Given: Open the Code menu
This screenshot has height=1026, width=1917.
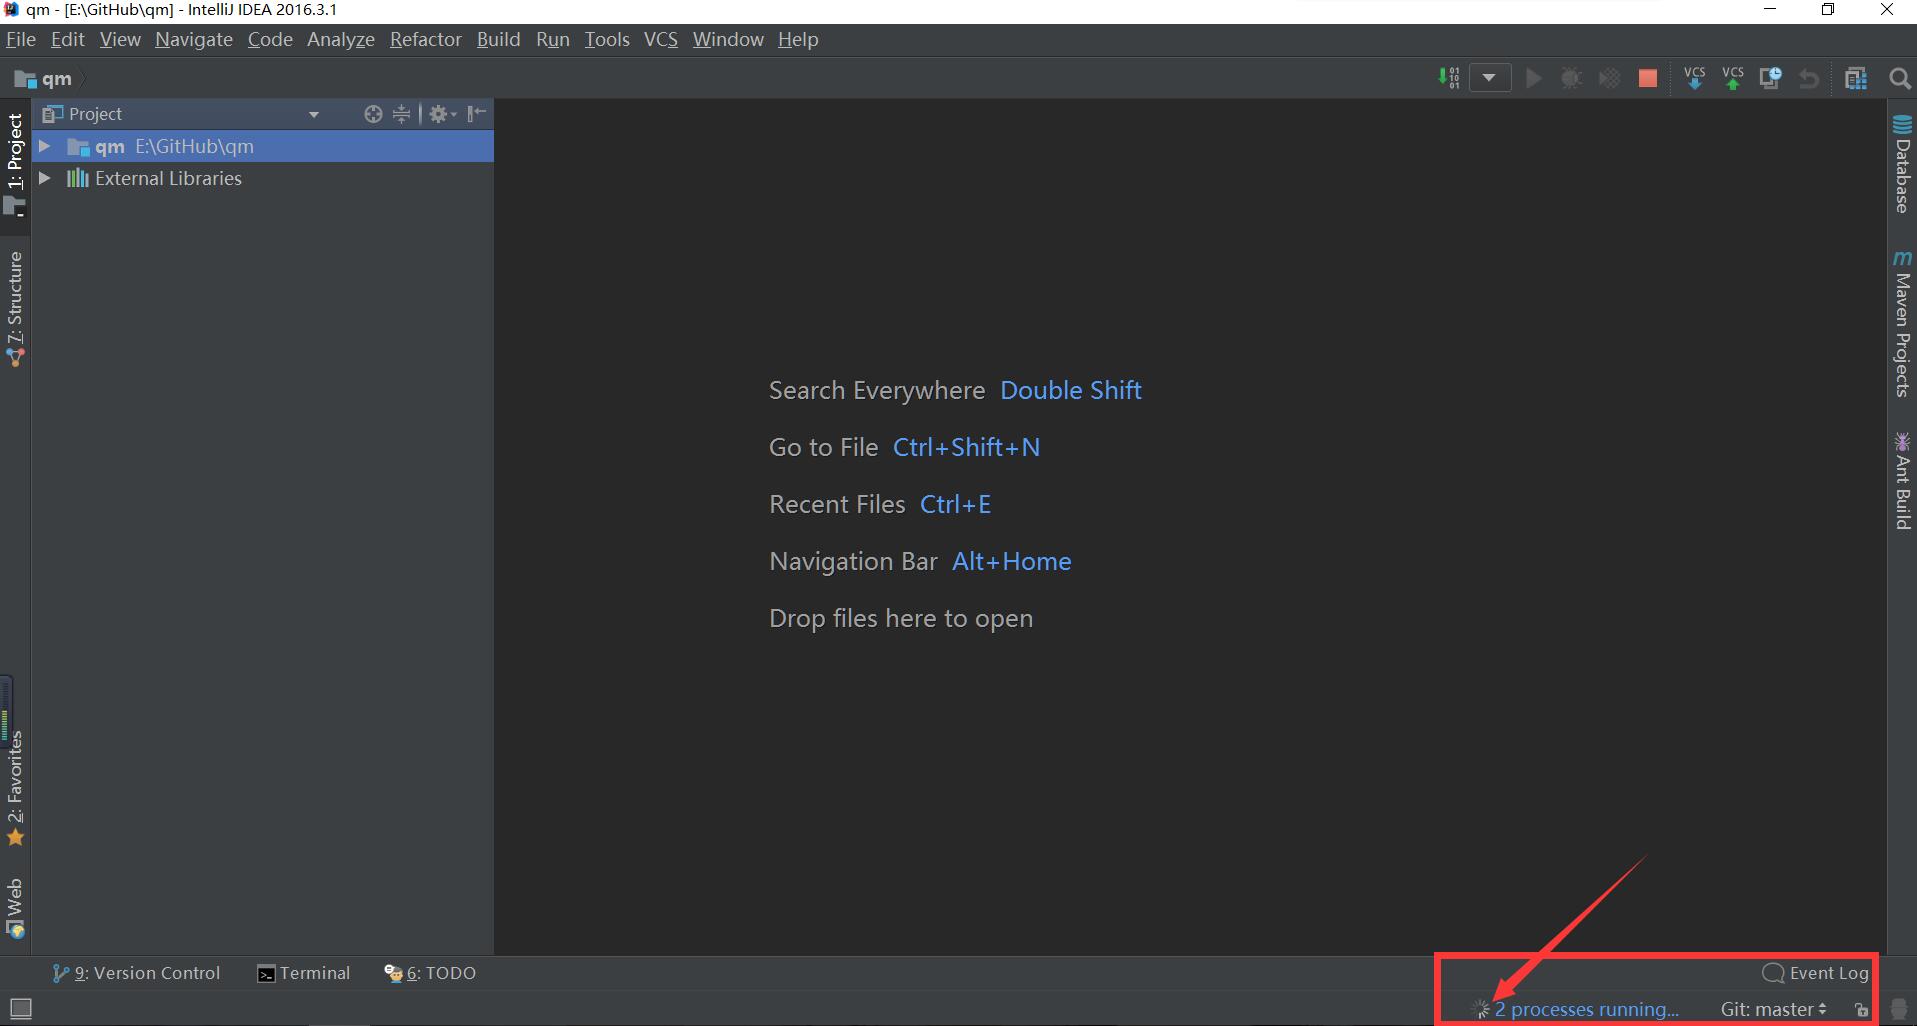Looking at the screenshot, I should [270, 39].
